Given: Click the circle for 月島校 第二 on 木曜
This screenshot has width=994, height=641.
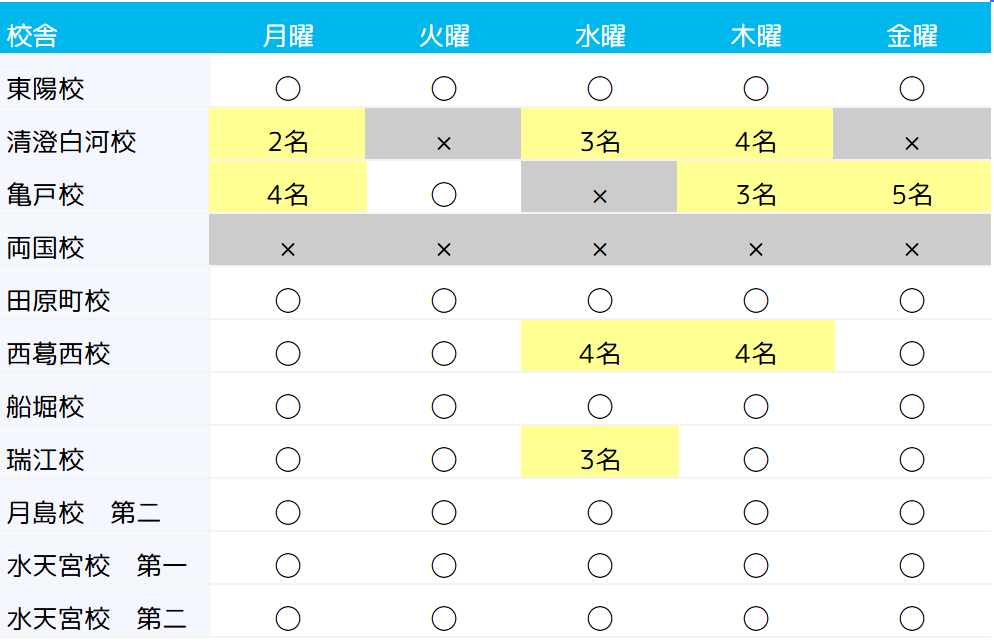Looking at the screenshot, I should [756, 513].
